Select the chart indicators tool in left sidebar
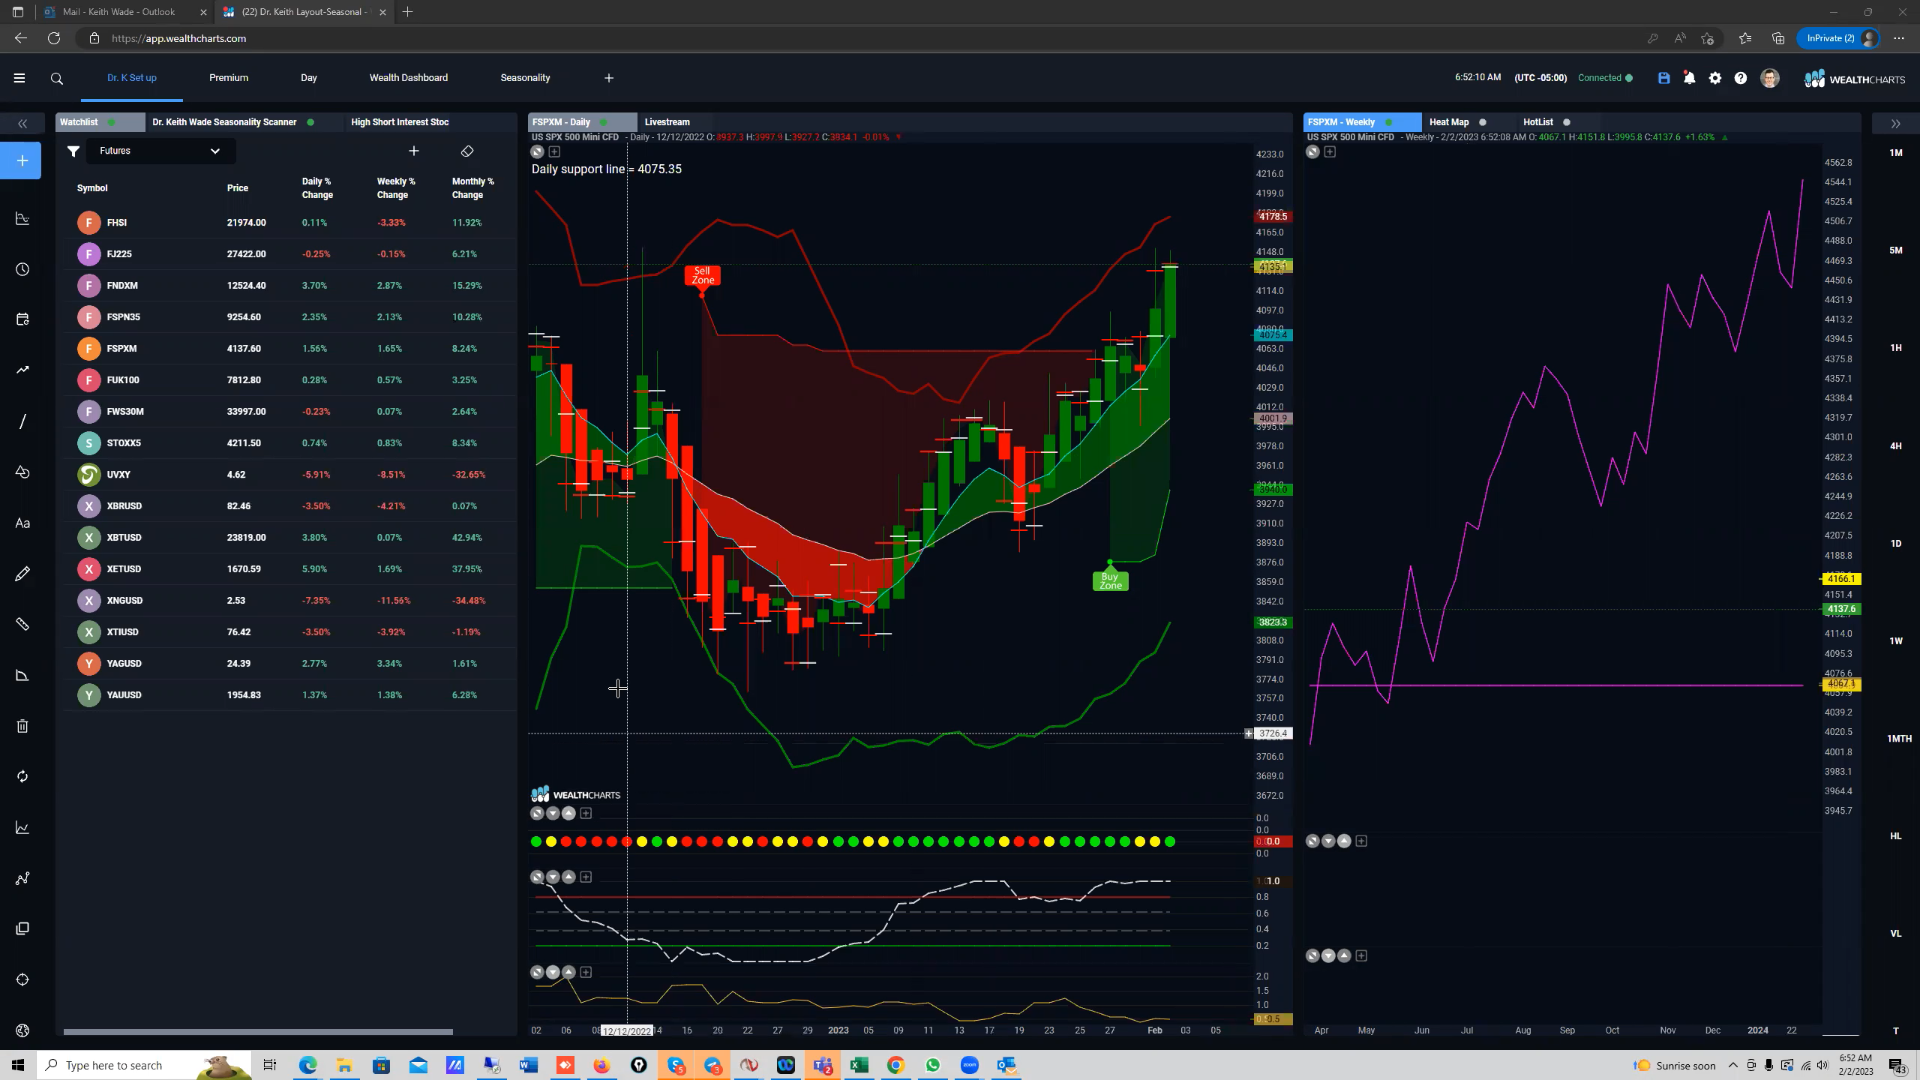Screen dimensions: 1920x1080 click(22, 219)
